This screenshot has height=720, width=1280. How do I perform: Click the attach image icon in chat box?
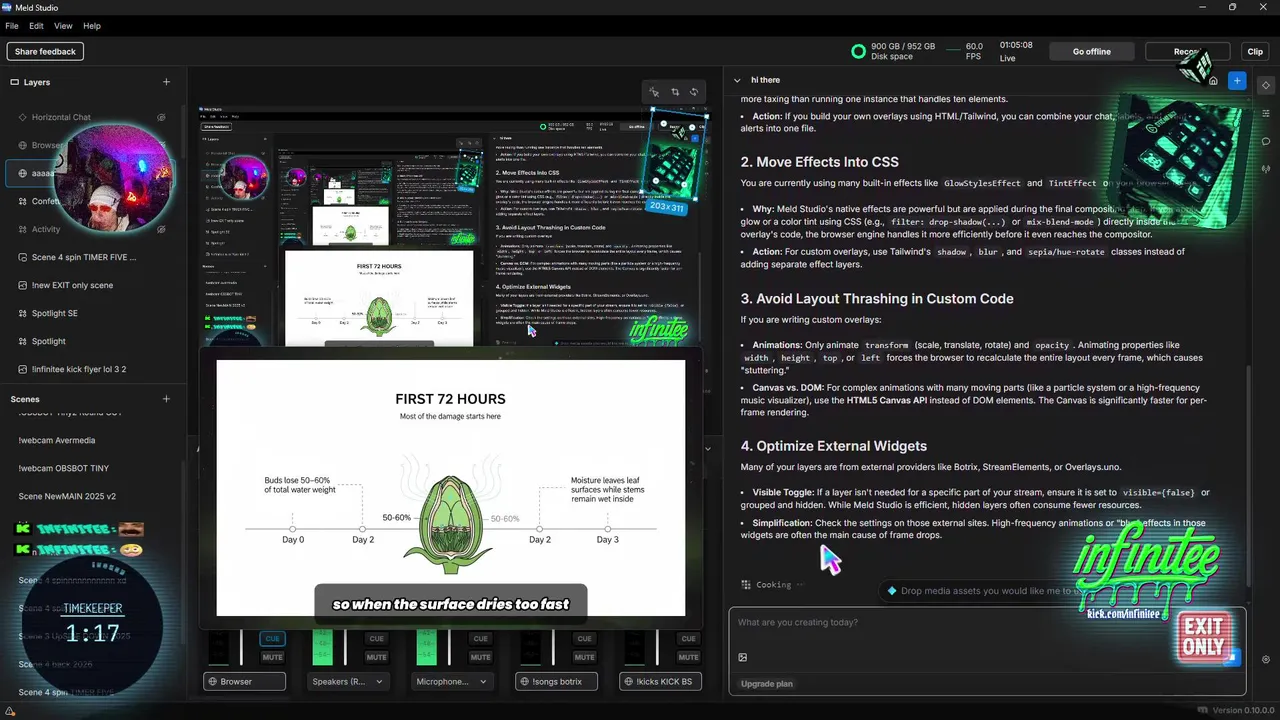pyautogui.click(x=743, y=657)
